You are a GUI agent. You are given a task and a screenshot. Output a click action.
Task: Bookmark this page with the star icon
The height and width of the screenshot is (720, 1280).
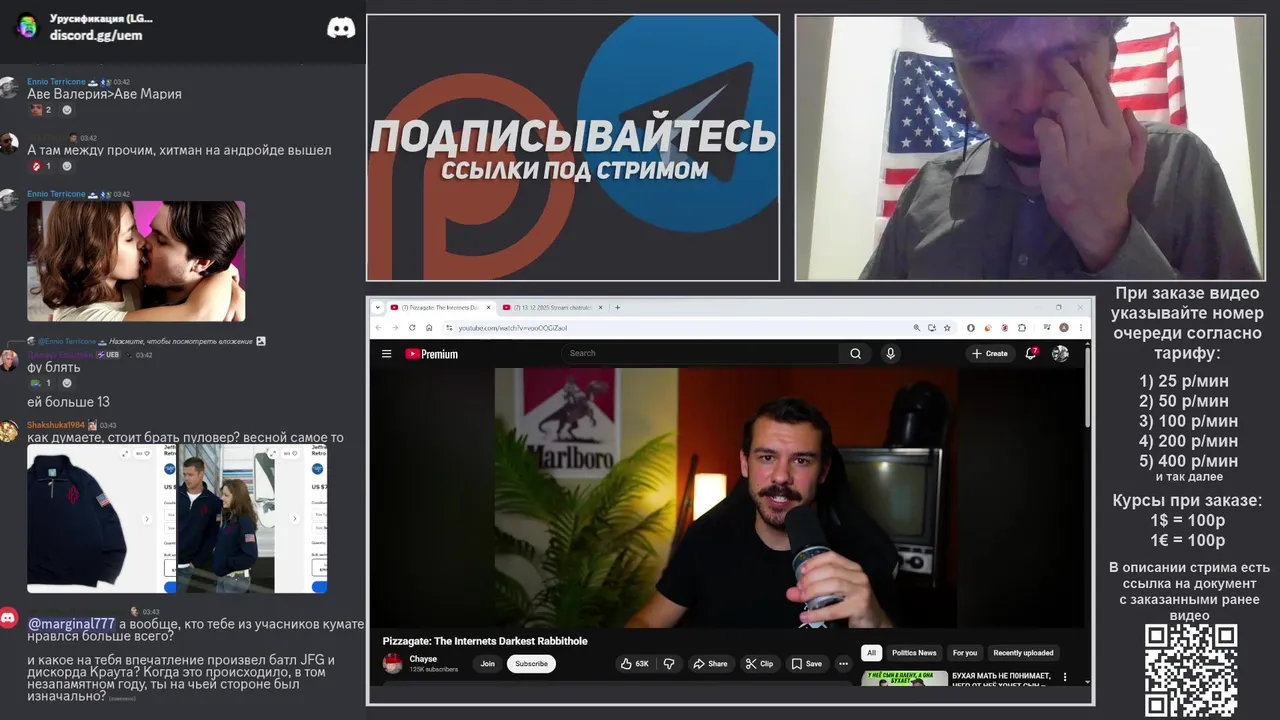[947, 327]
